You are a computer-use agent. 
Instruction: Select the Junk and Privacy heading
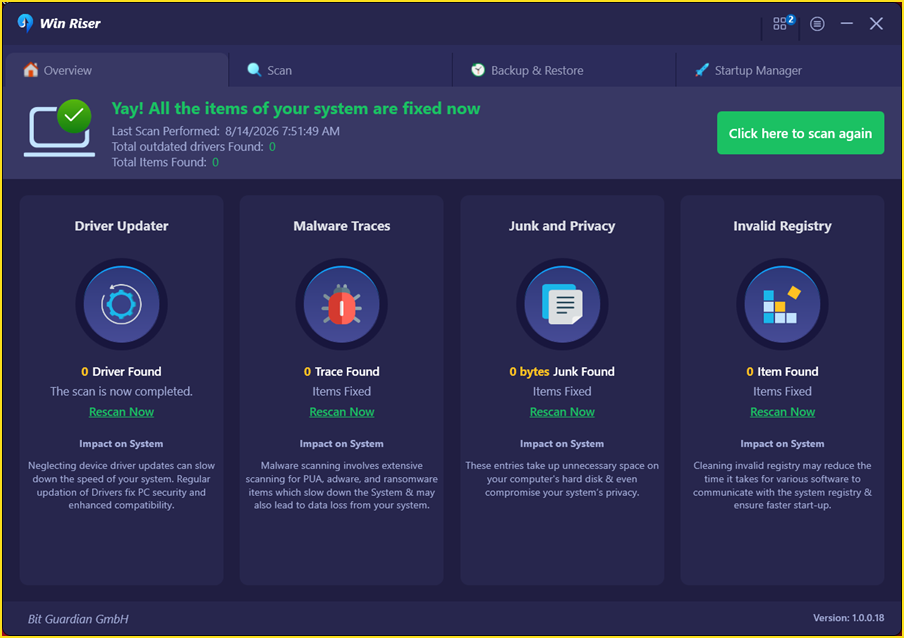click(562, 226)
